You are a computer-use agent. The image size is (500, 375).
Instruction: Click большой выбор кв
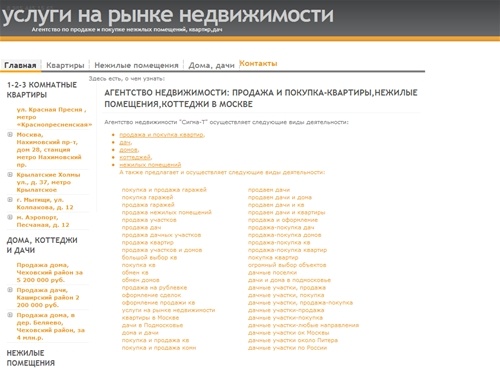pos(149,258)
